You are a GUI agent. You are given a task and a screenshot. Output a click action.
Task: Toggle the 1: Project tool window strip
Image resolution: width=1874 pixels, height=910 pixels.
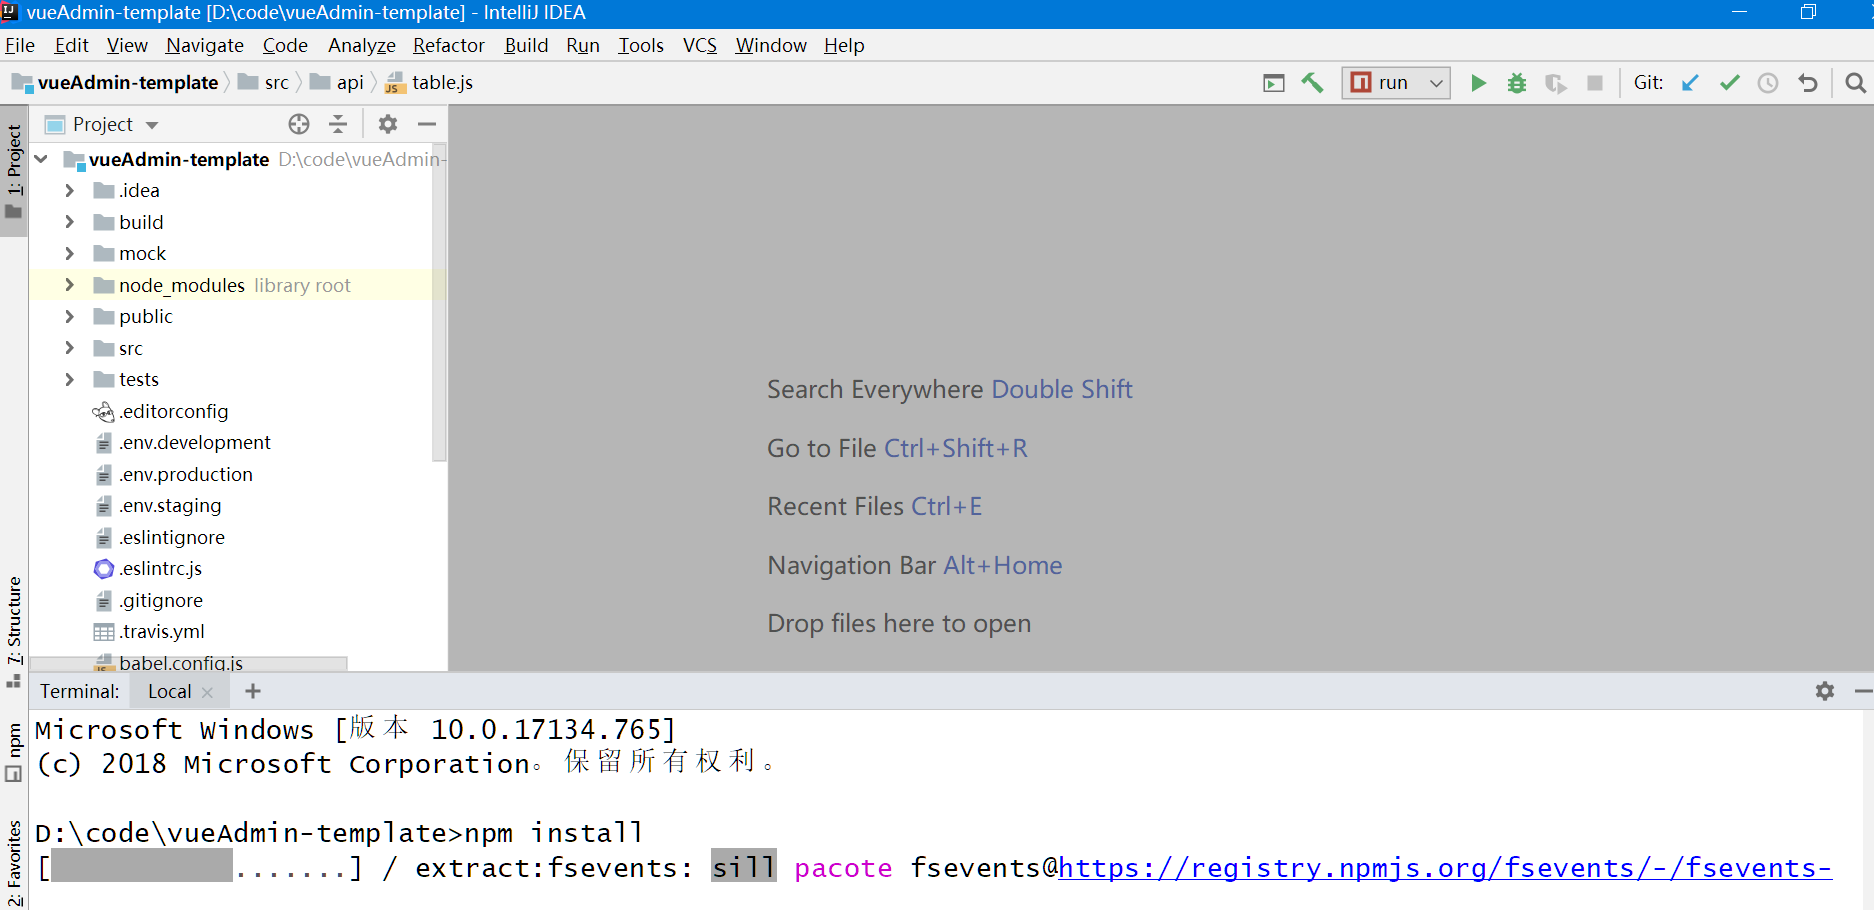(x=14, y=170)
